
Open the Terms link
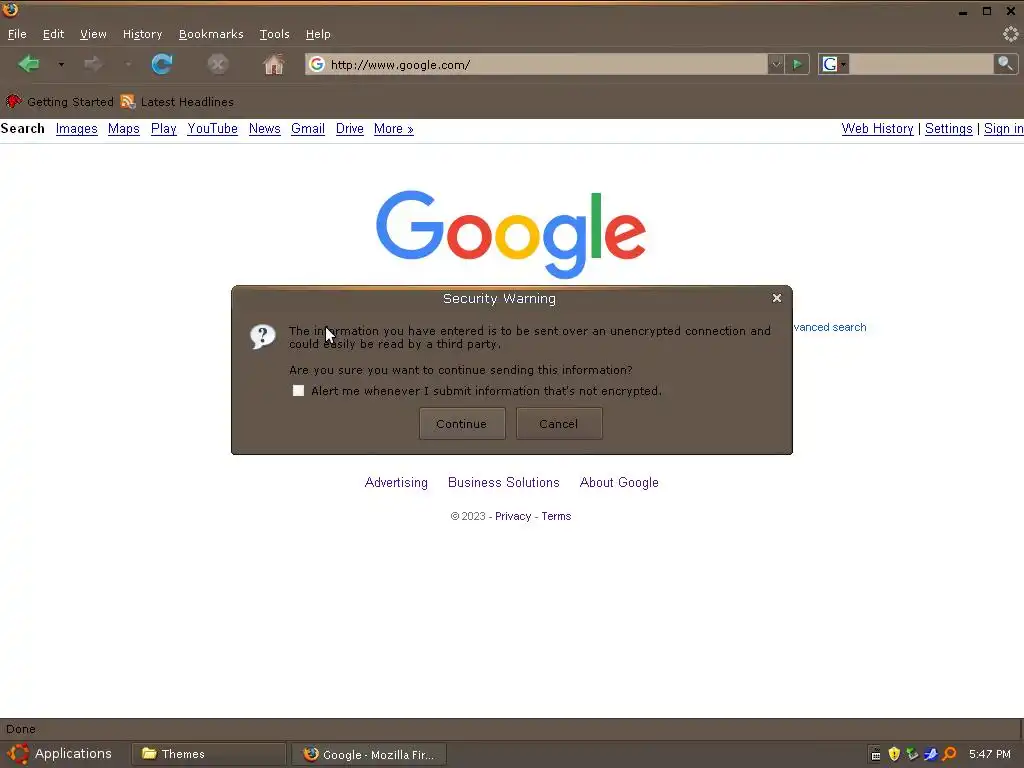click(556, 516)
